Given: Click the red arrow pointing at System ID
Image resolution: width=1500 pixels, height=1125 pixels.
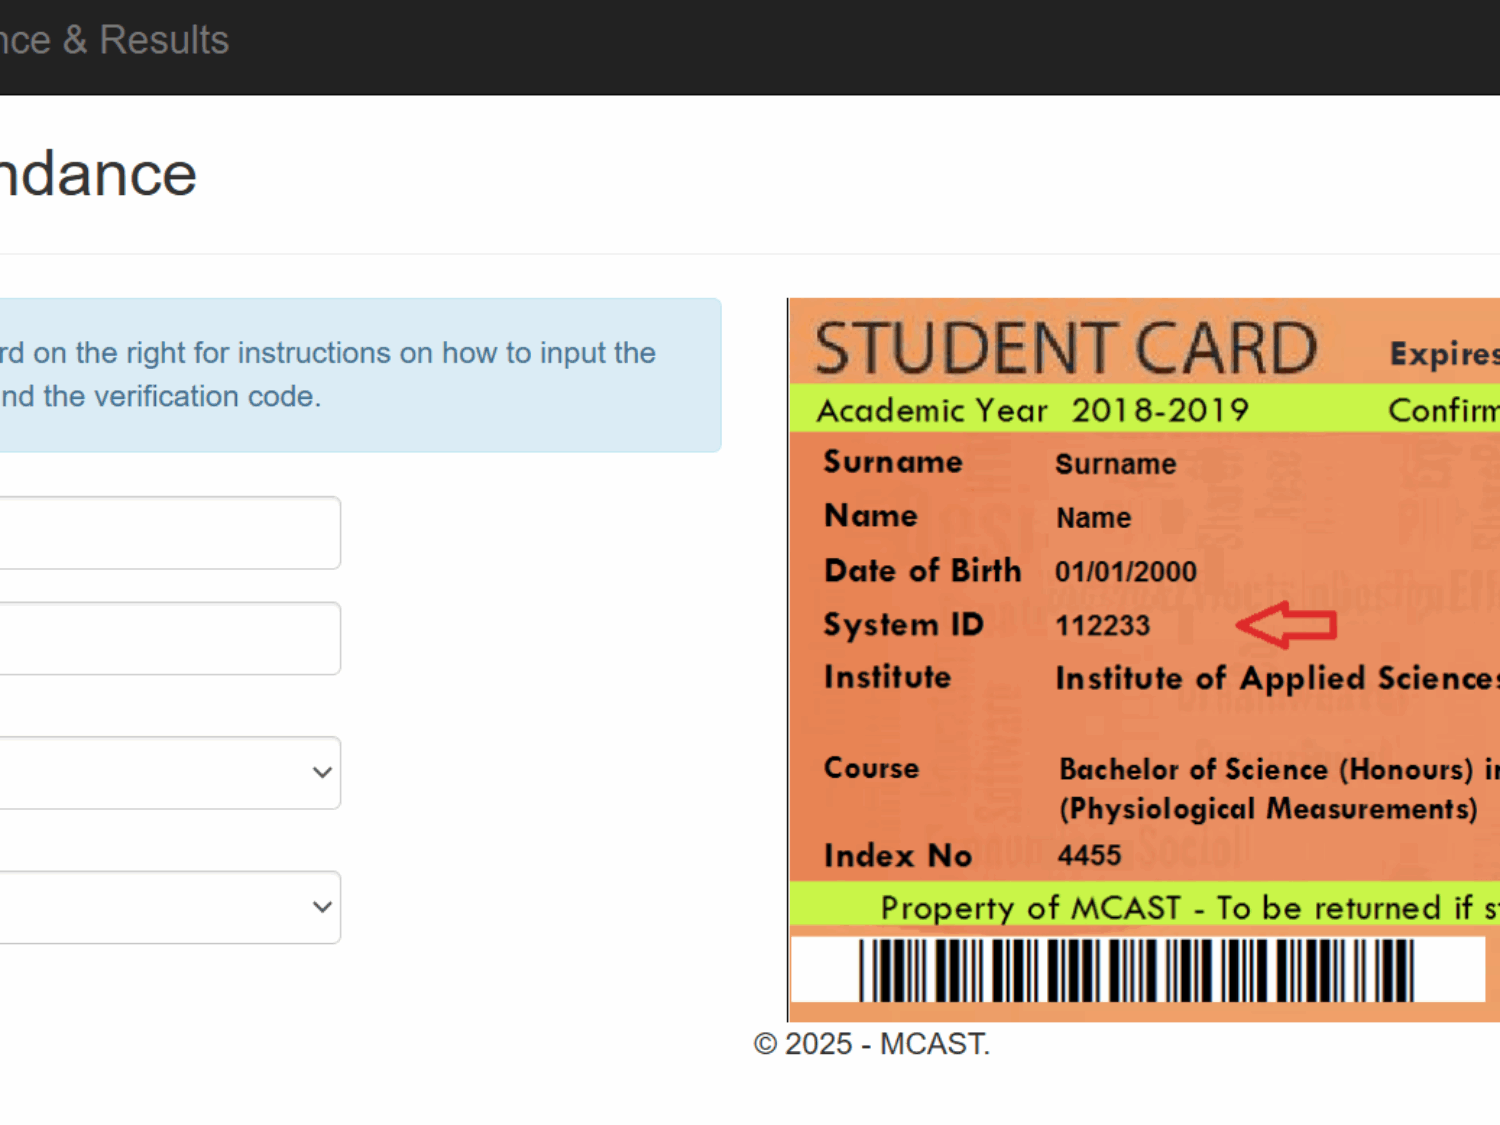Looking at the screenshot, I should click(x=1287, y=626).
